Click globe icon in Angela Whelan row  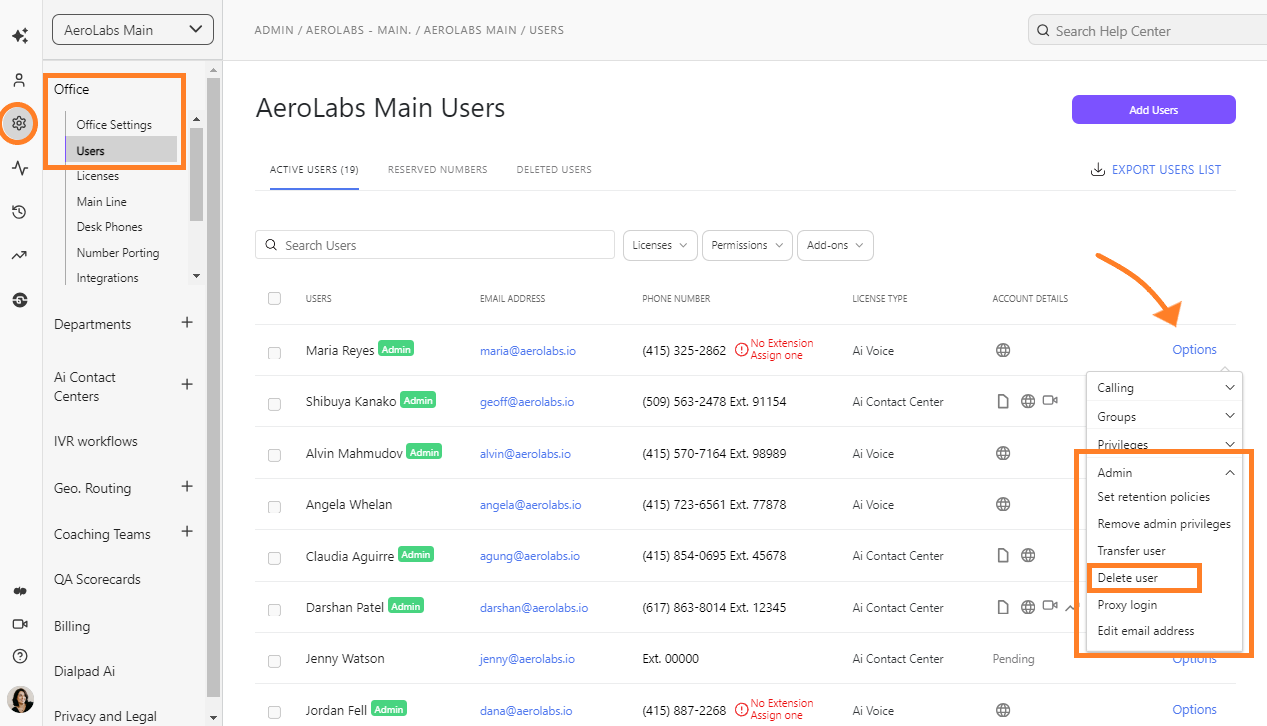pos(1003,504)
